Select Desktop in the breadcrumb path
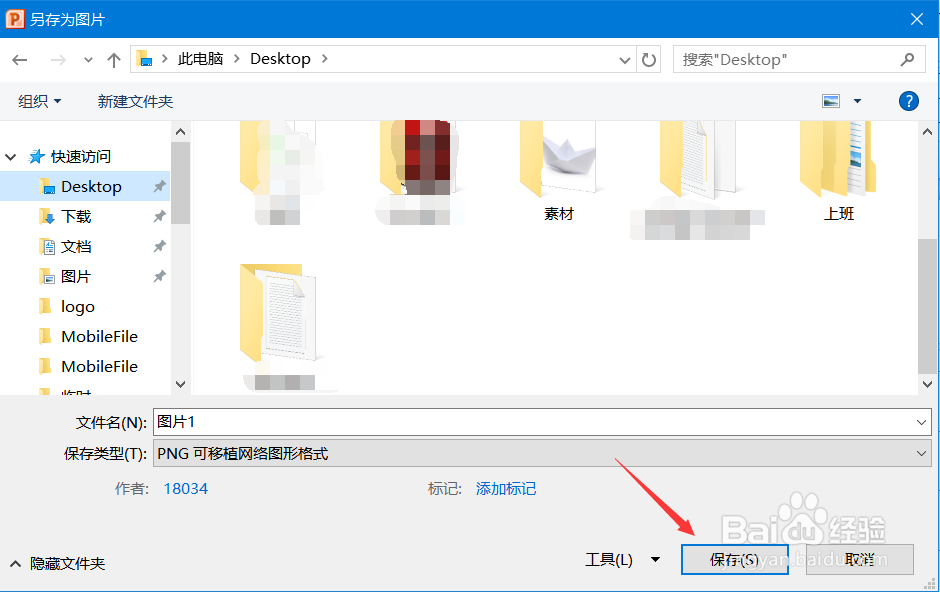Screen dimensions: 940x592 tap(280, 58)
